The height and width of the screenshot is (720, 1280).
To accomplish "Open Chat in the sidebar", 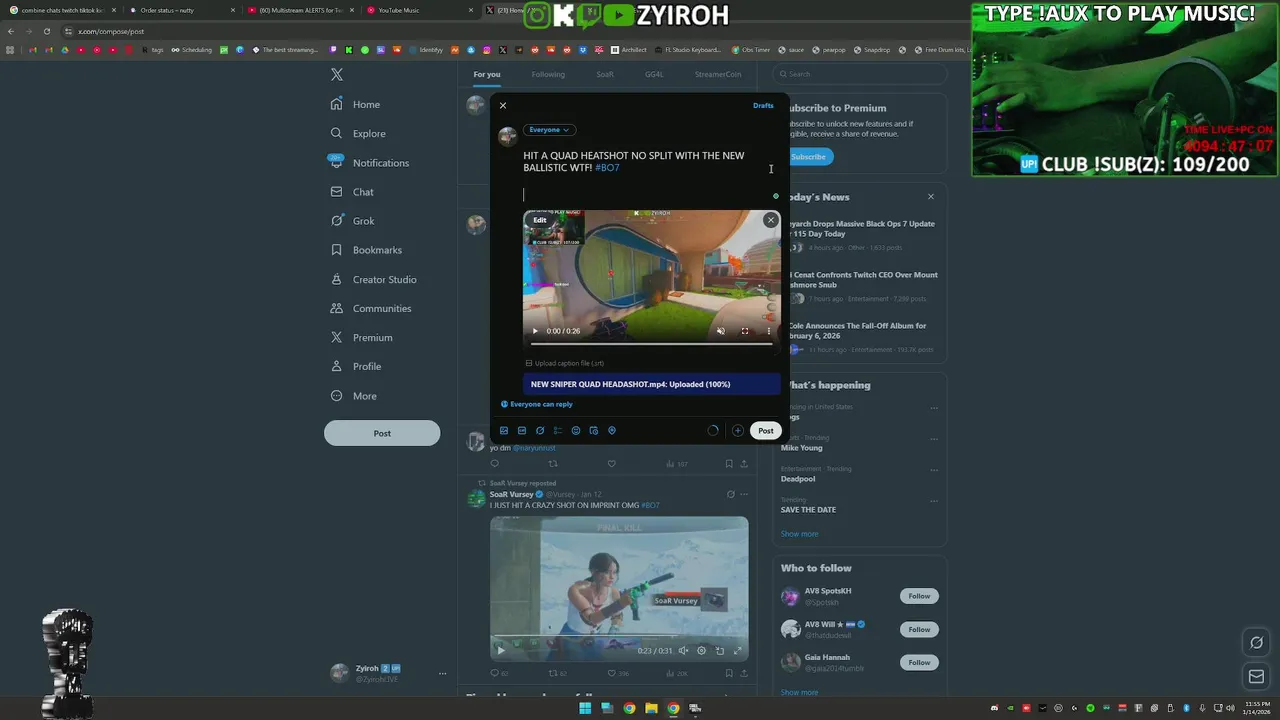I will click(351, 192).
